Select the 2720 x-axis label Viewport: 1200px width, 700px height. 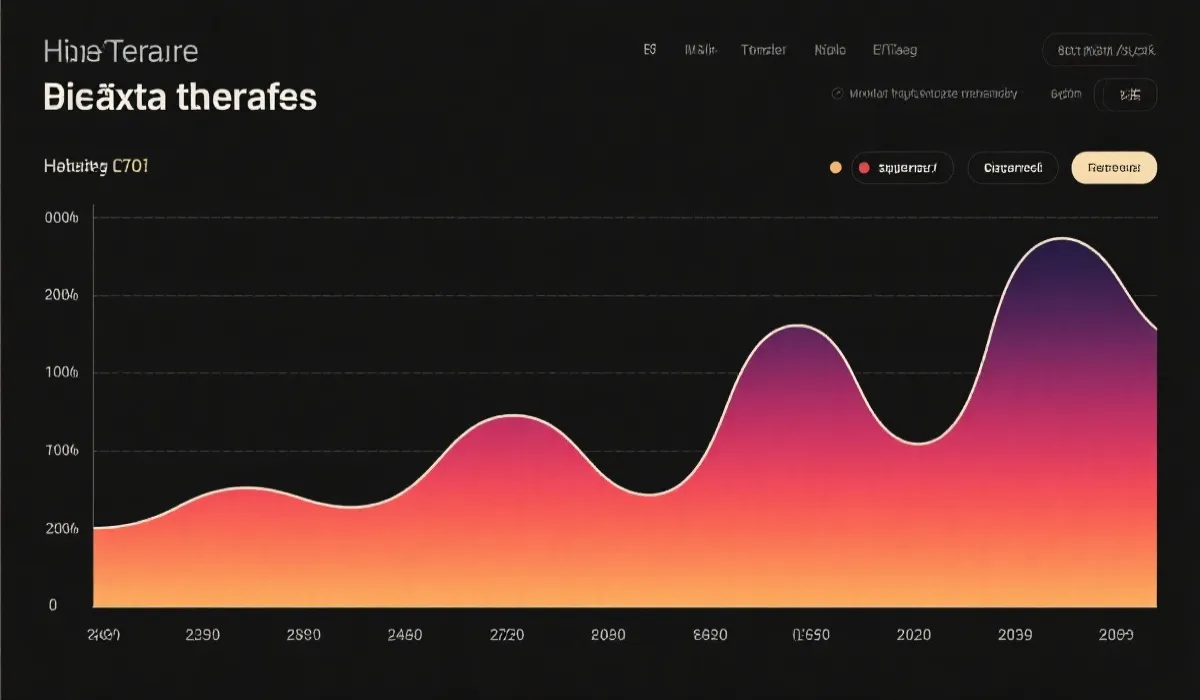tap(507, 635)
